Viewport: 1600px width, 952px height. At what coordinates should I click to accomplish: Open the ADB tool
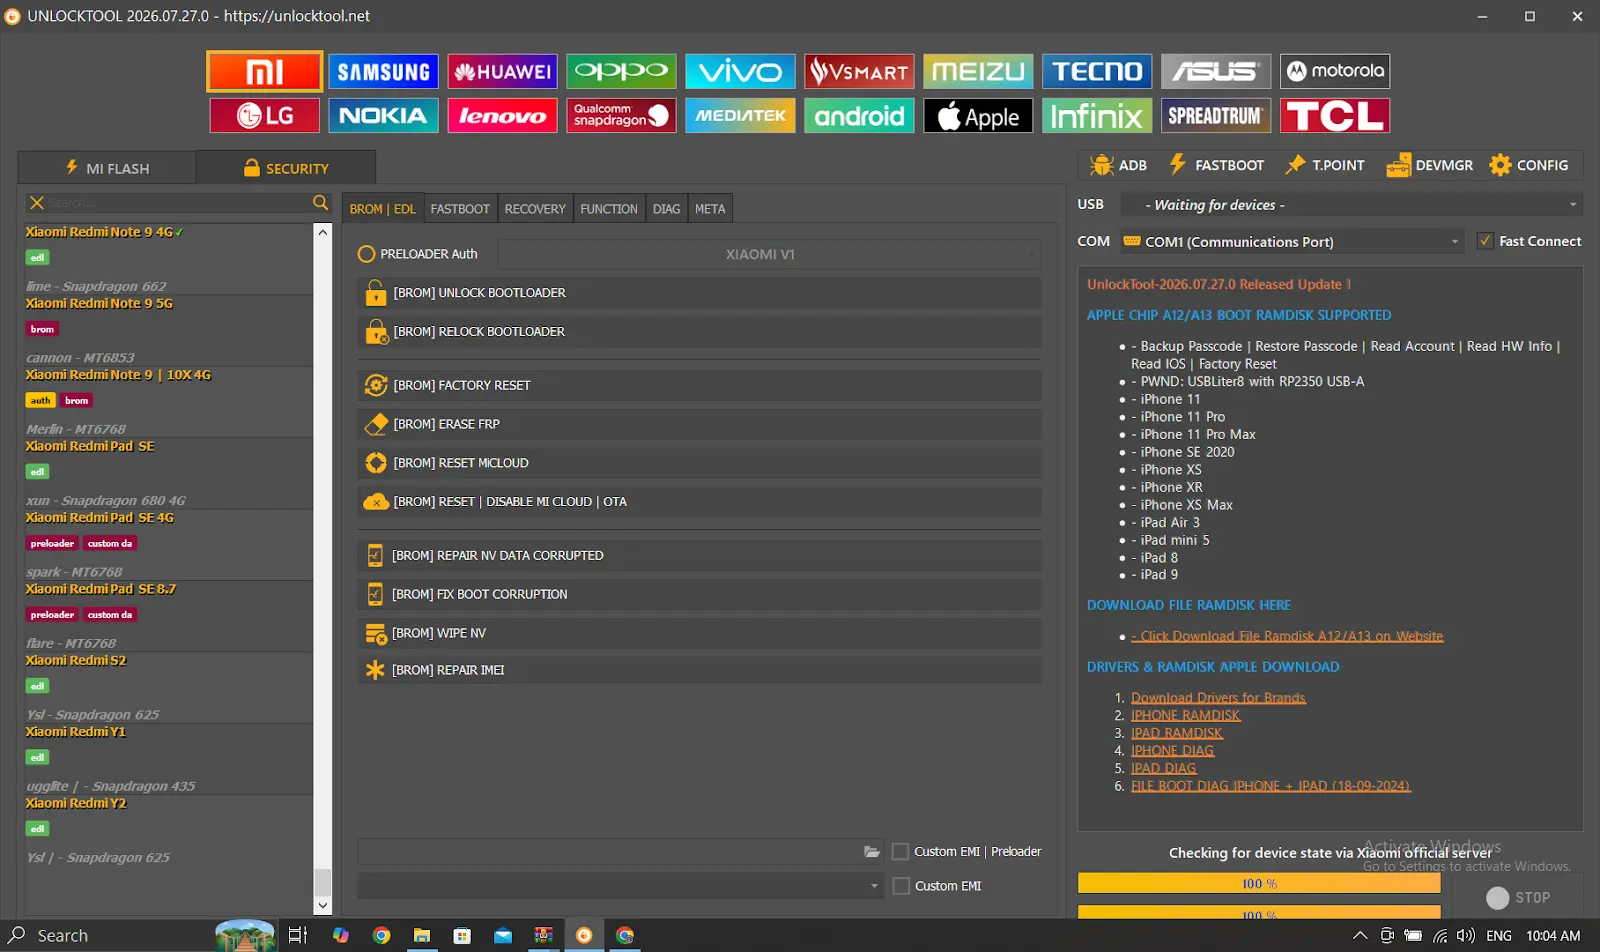pos(1119,165)
